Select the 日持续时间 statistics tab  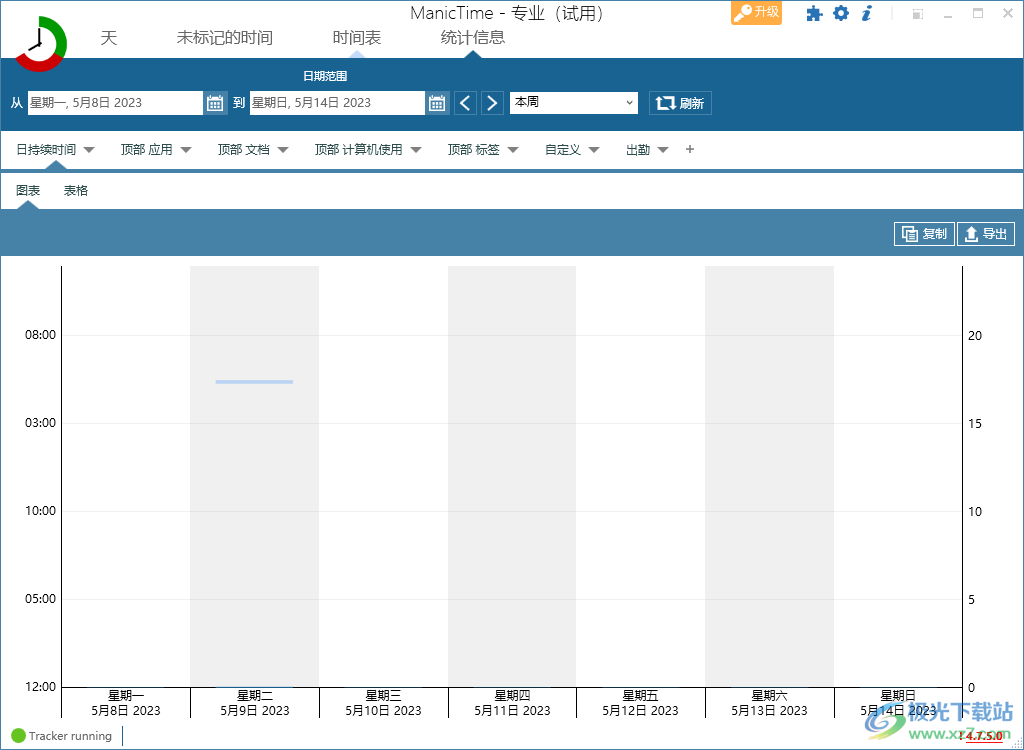click(46, 150)
